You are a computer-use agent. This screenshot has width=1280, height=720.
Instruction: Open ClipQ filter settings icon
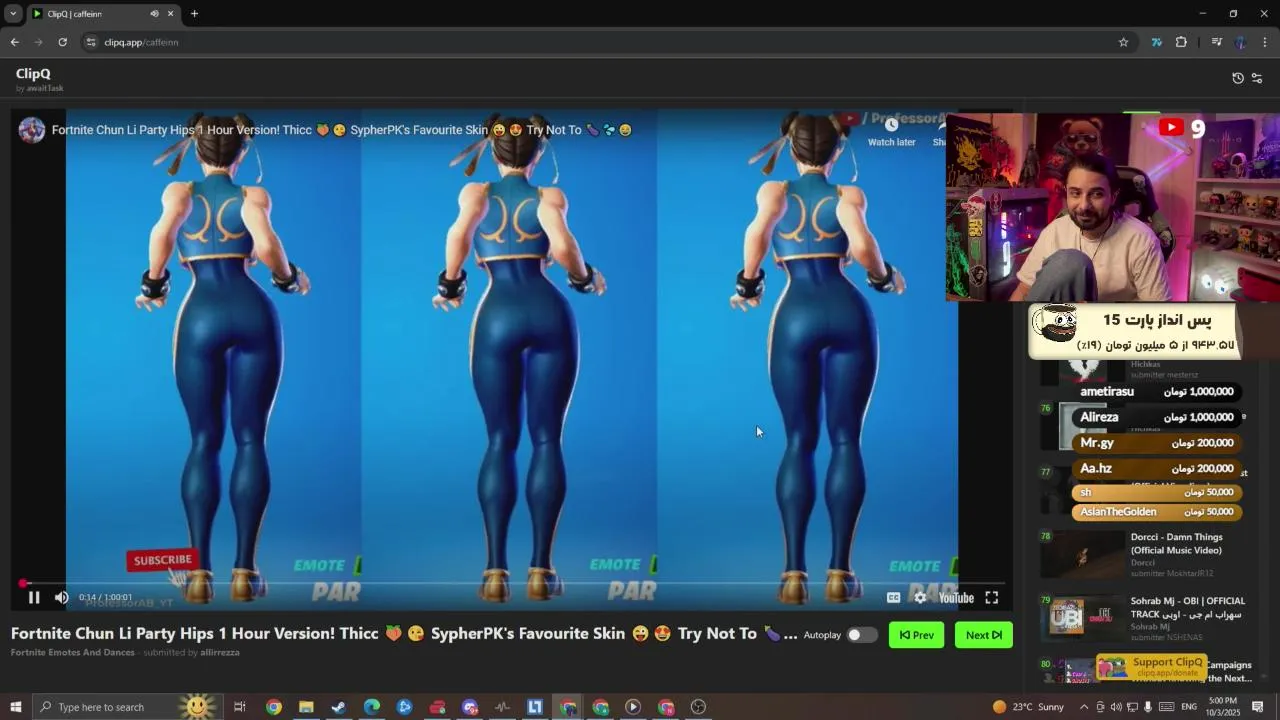(1257, 78)
